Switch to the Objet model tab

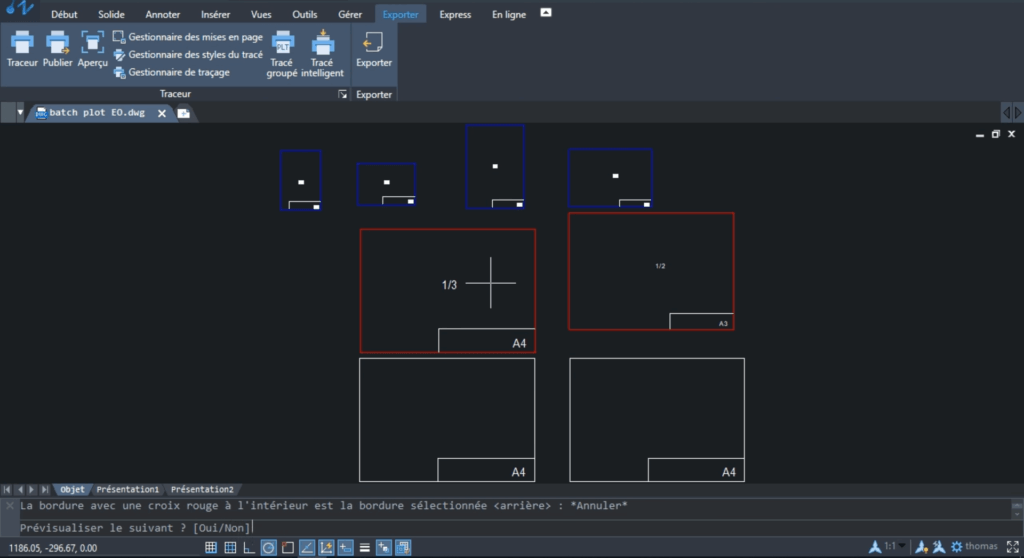(x=72, y=489)
